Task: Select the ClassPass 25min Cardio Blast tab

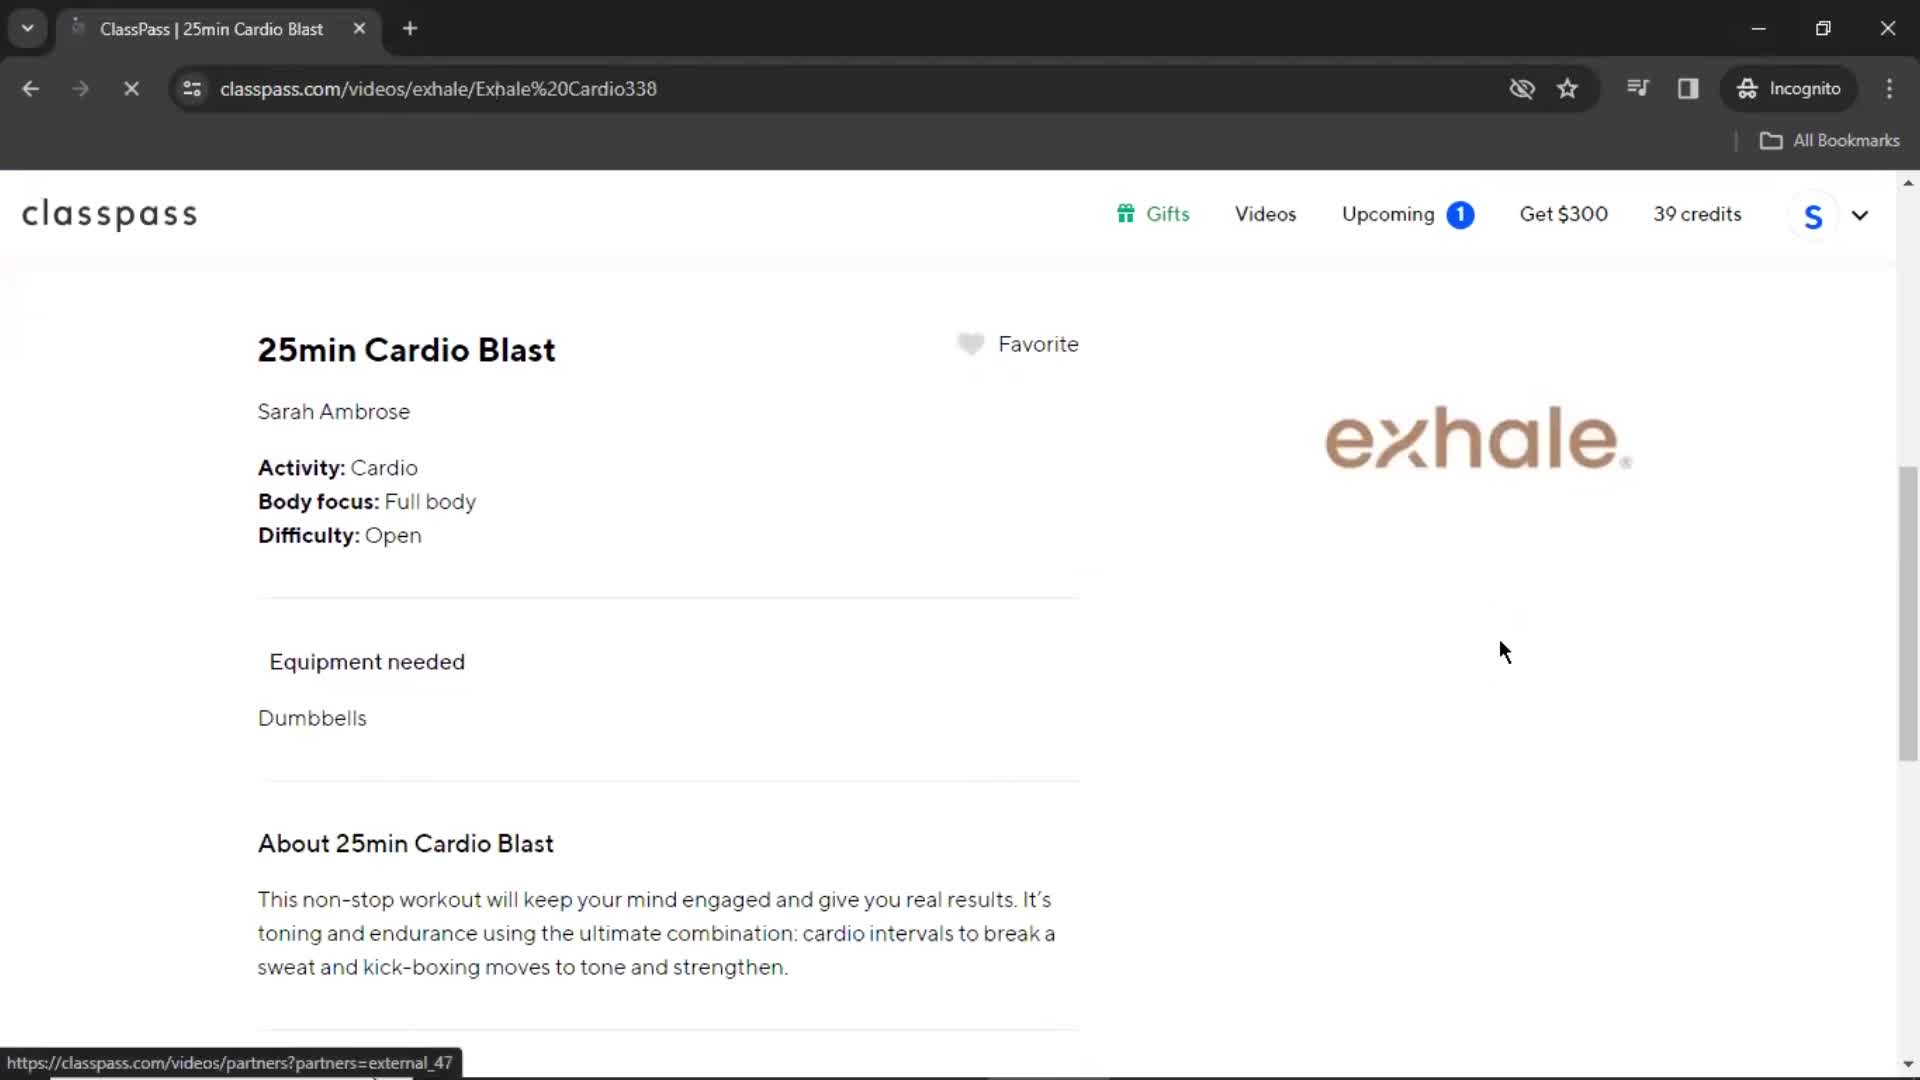Action: [x=211, y=29]
